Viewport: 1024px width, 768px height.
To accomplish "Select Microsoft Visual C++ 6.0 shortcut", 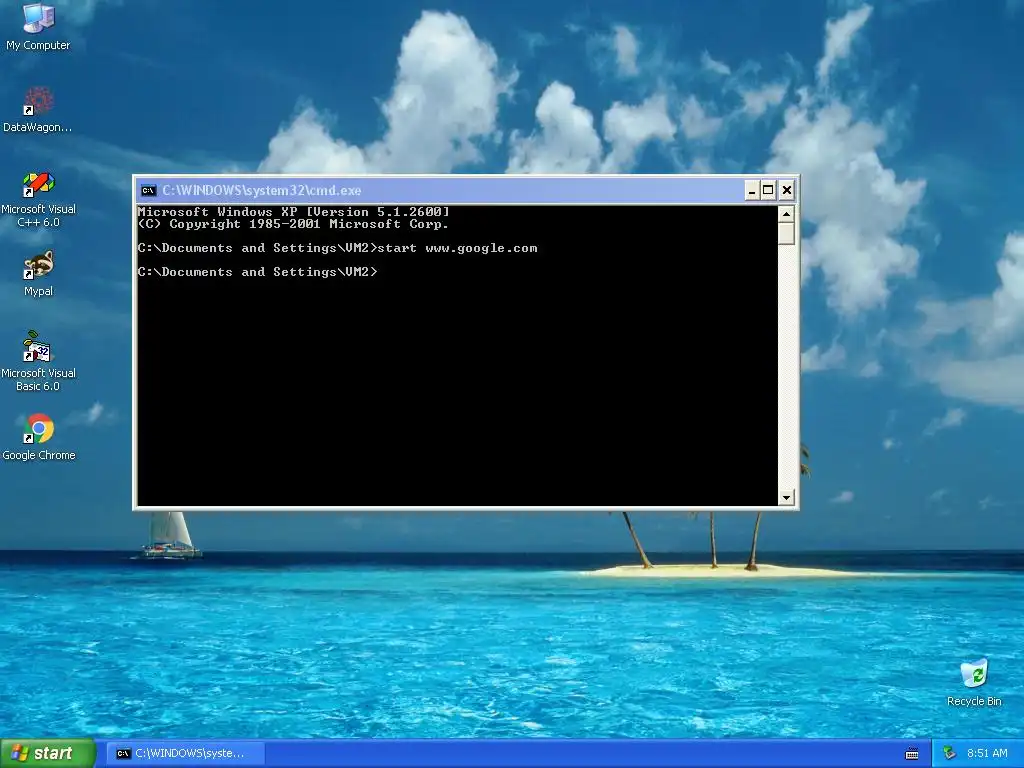I will (38, 199).
